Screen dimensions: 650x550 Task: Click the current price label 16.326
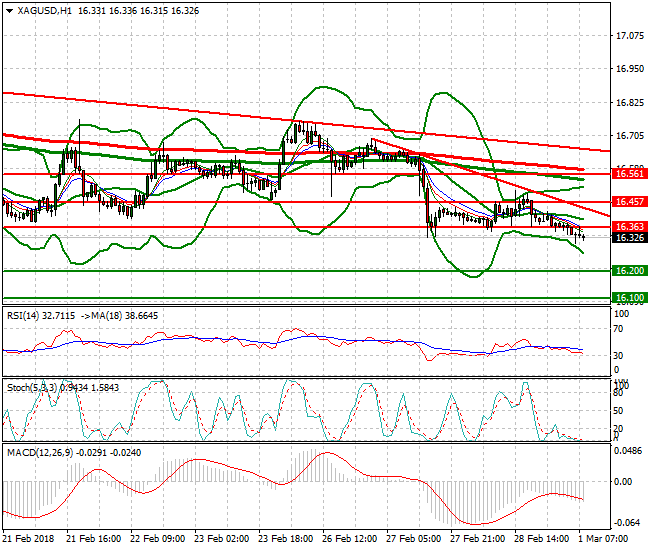click(x=630, y=237)
